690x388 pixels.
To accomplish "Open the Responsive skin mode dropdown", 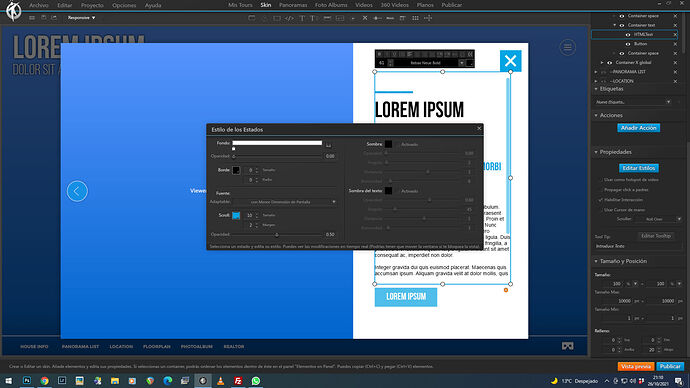I will coord(81,18).
